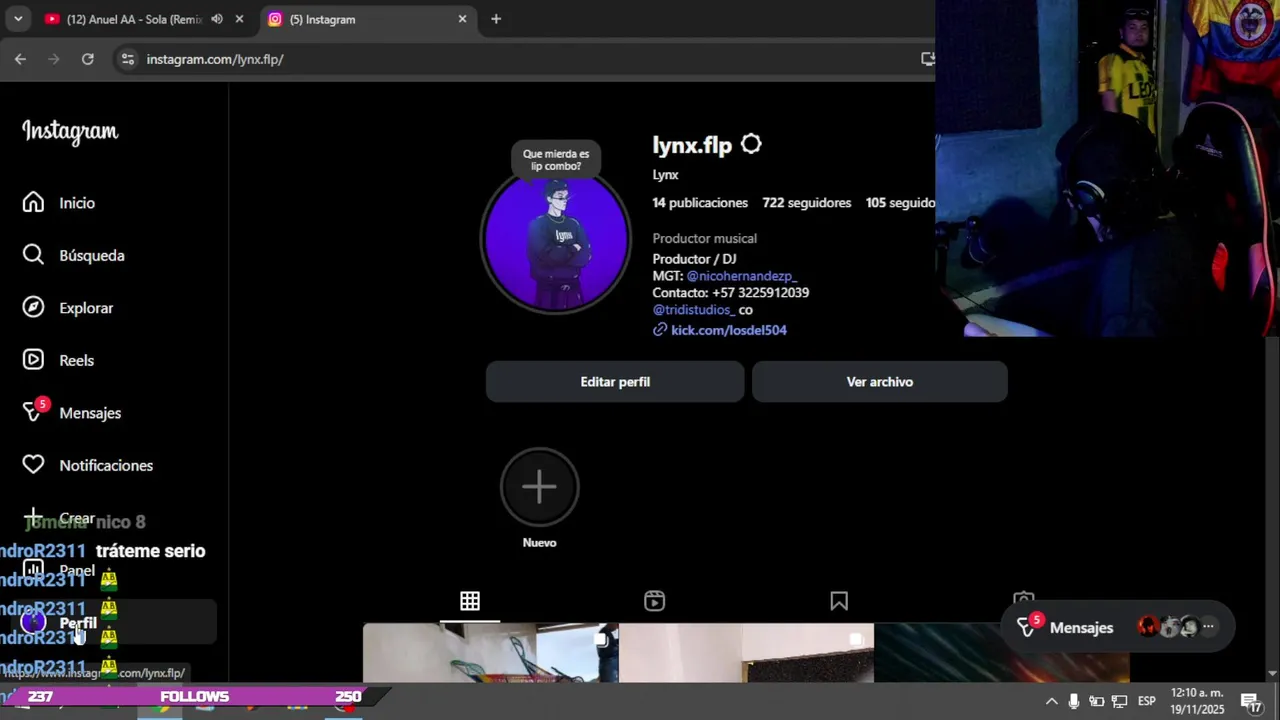Close the YouTube browser tab
The width and height of the screenshot is (1280, 720).
239,19
